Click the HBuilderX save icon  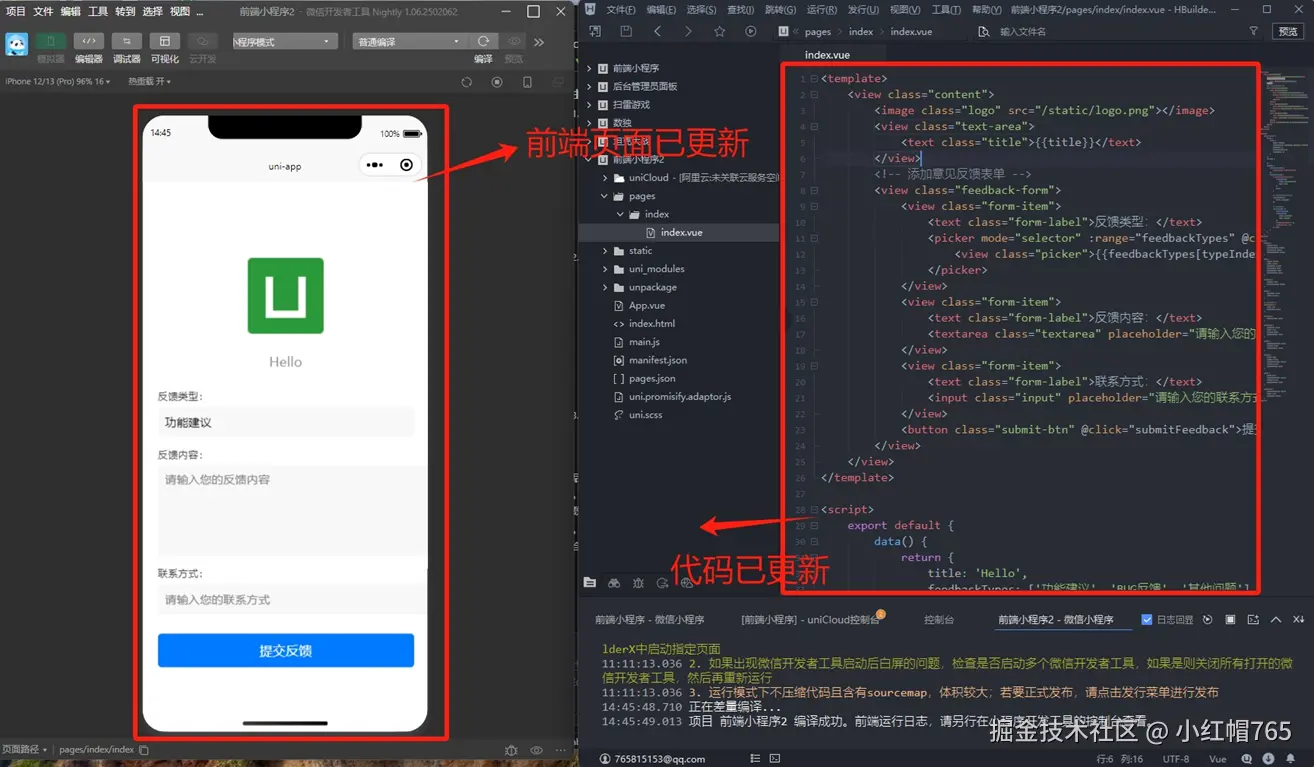point(626,32)
